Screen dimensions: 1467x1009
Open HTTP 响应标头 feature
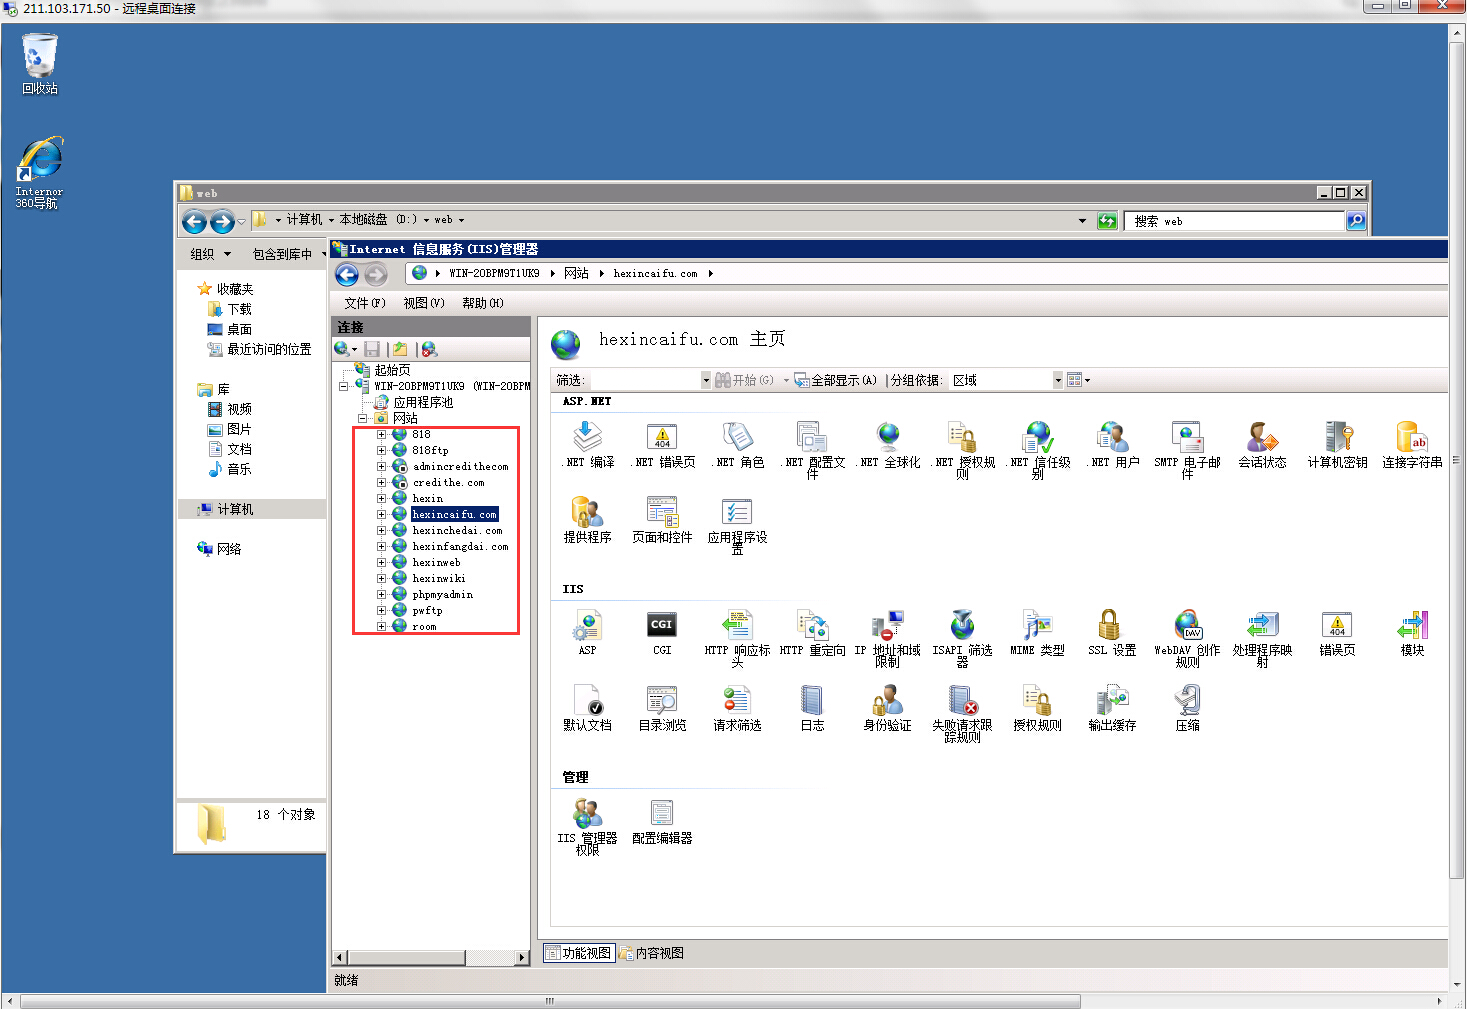(x=737, y=638)
